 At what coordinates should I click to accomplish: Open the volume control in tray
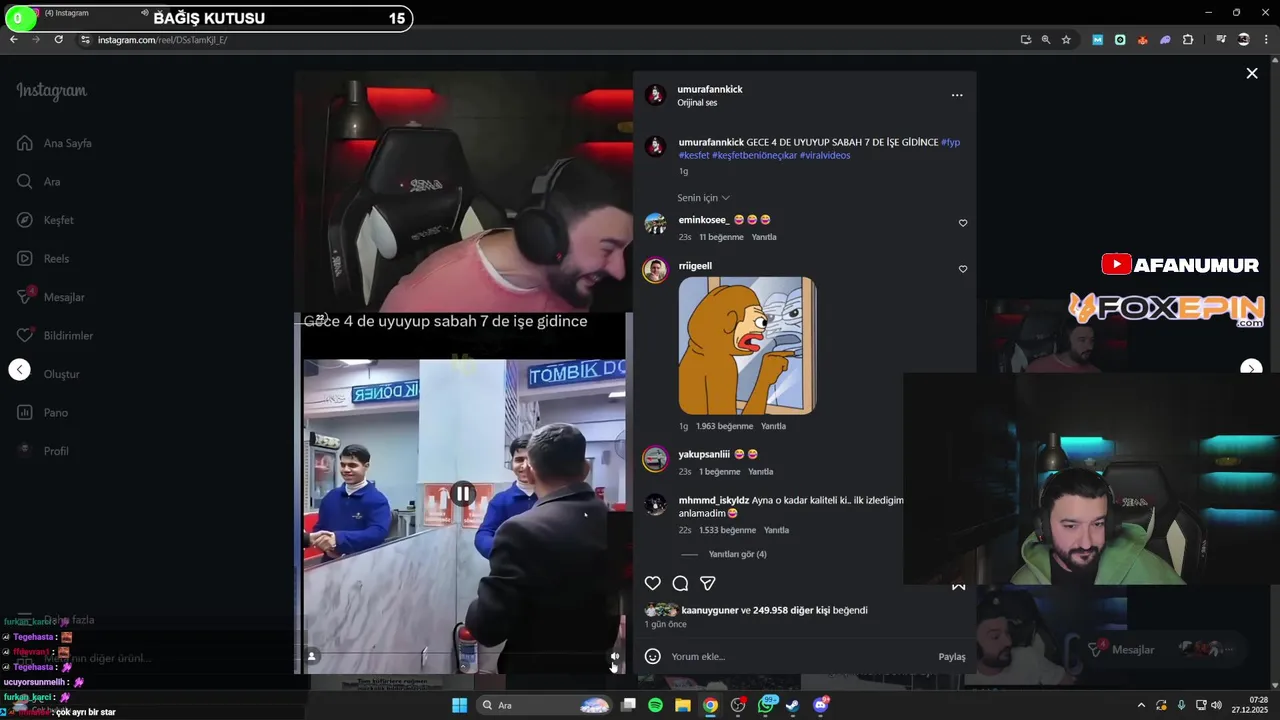pyautogui.click(x=1216, y=705)
